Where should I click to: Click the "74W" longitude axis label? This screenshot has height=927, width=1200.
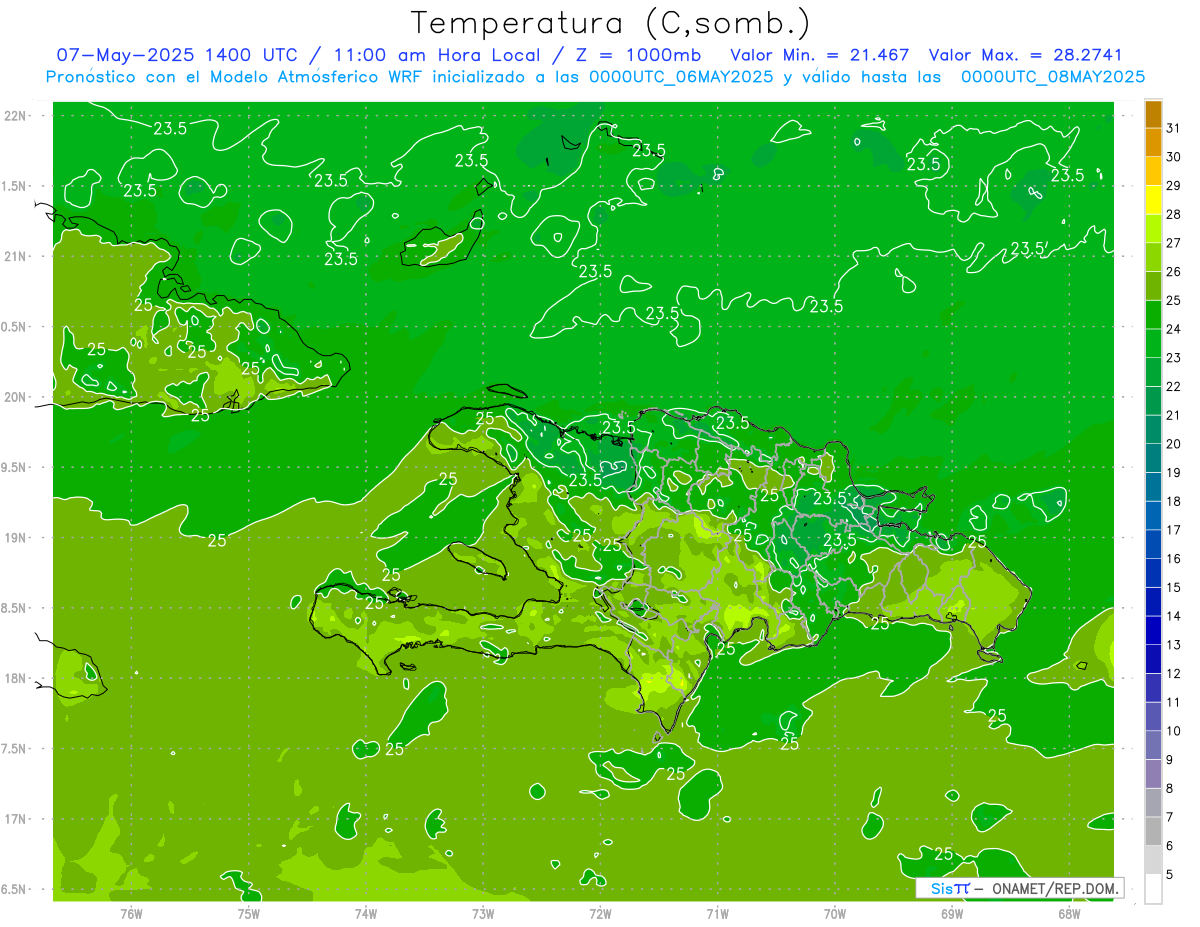pos(365,913)
